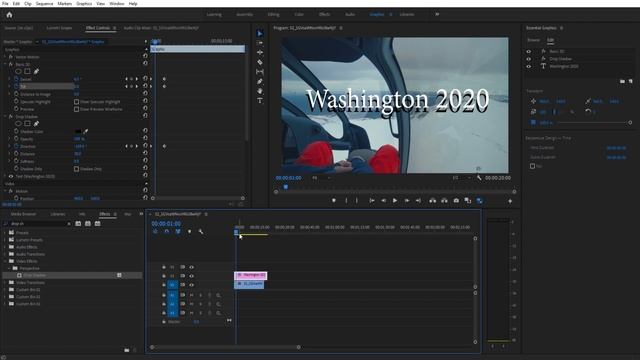Toggle top video track output eye
The width and height of the screenshot is (640, 360).
tap(191, 267)
